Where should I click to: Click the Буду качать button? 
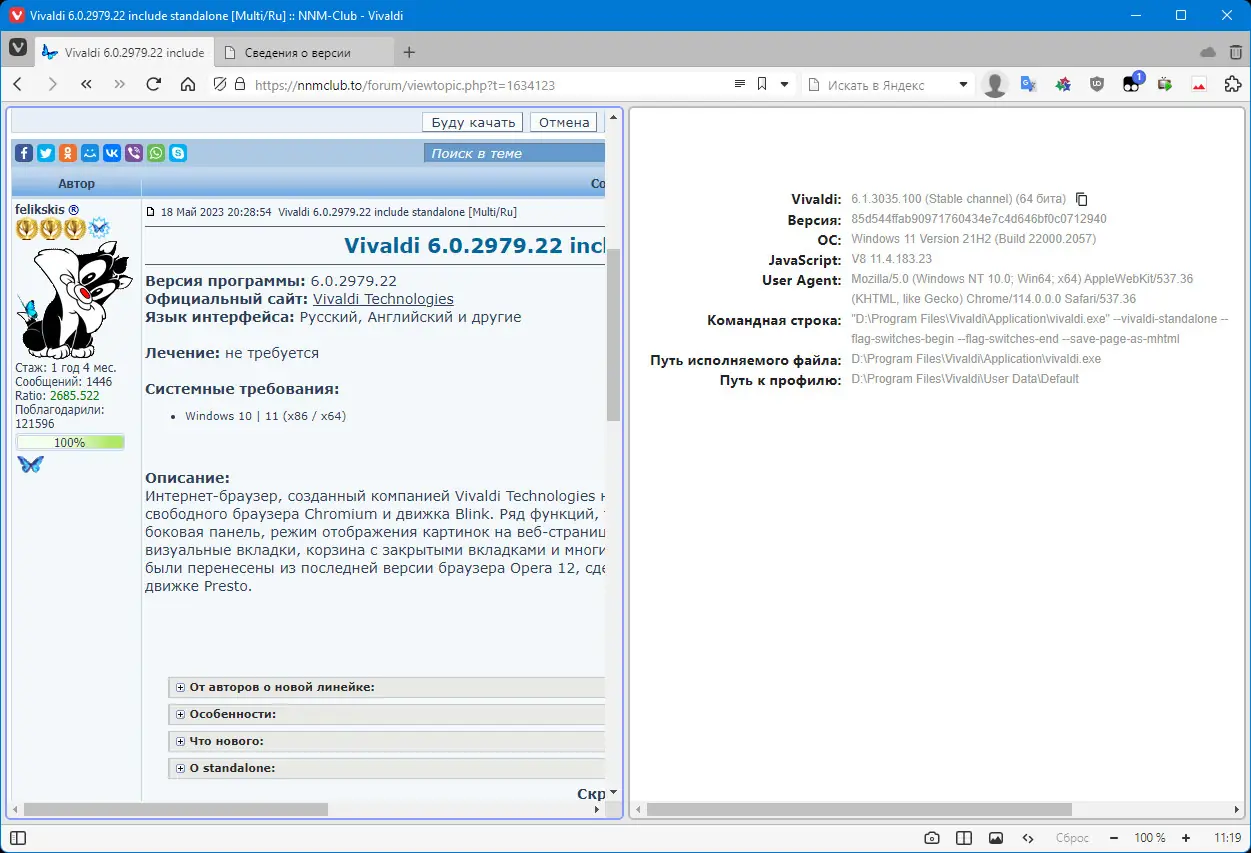(x=473, y=122)
